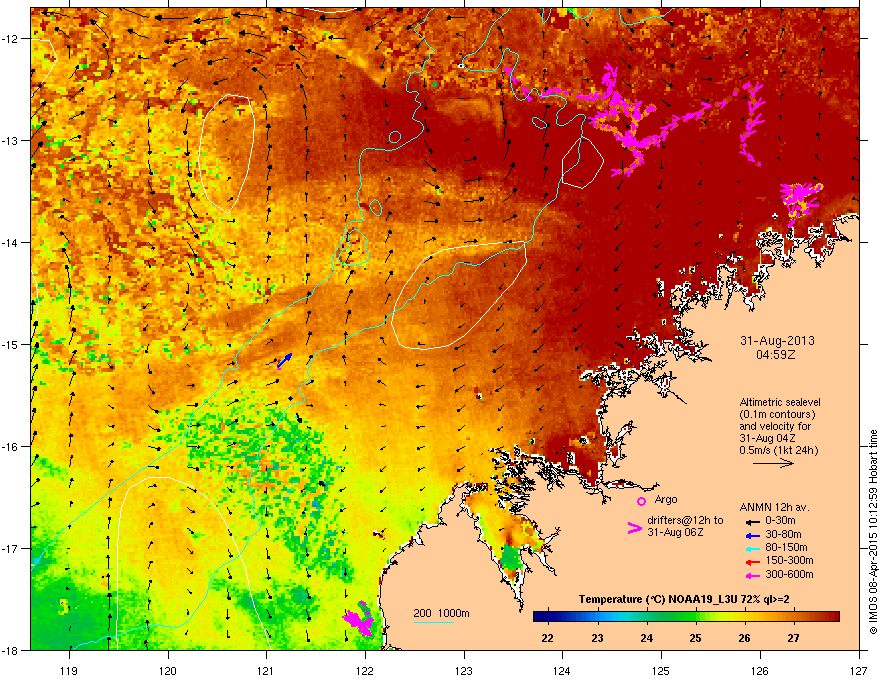Click the blue ANMN current arrow near 121E
The height and width of the screenshot is (680, 880).
tap(285, 360)
